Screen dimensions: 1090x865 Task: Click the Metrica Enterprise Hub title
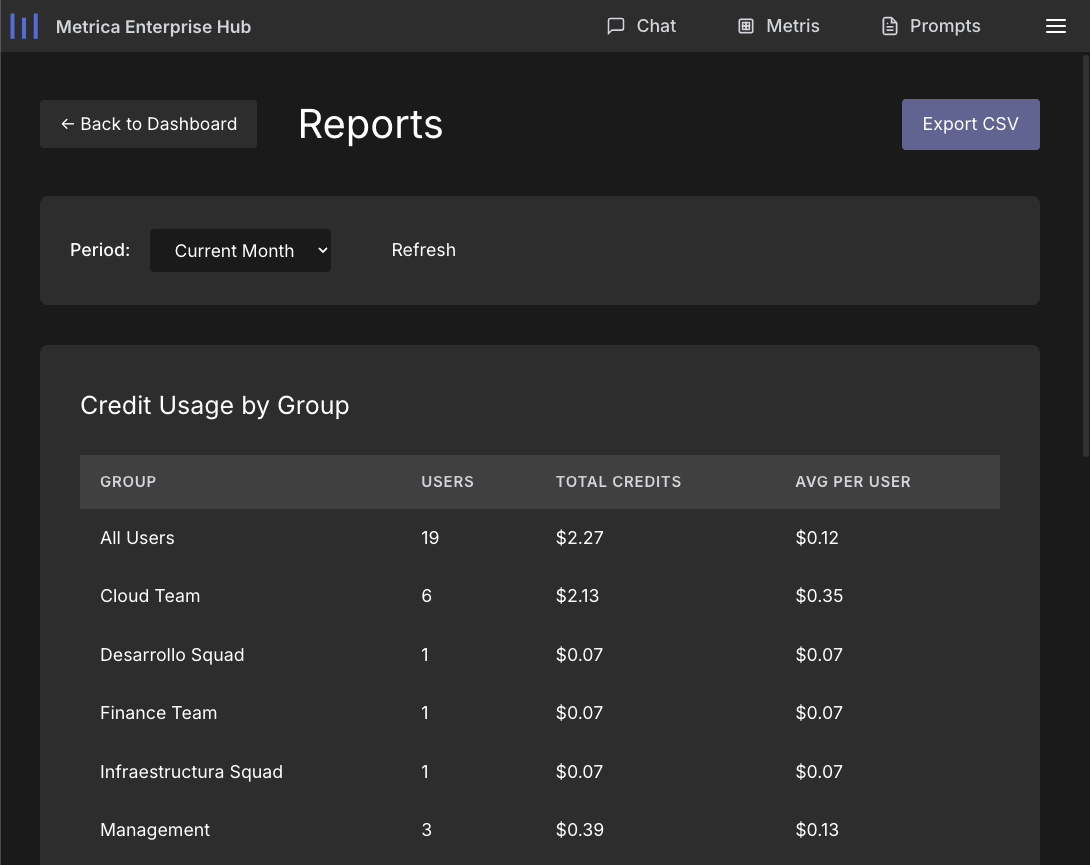click(153, 27)
